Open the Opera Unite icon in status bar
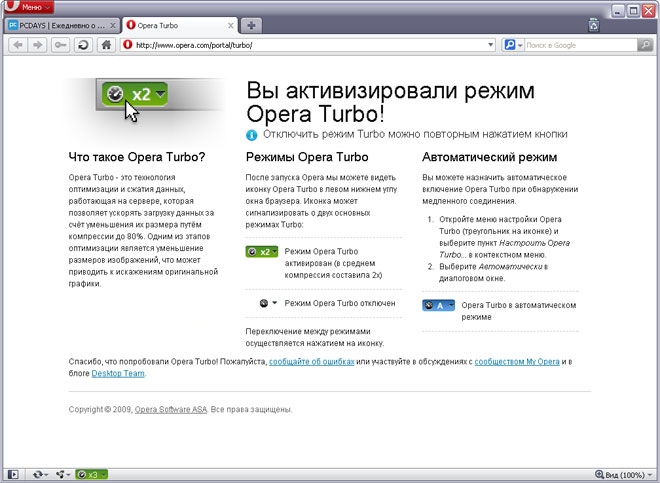The width and height of the screenshot is (660, 483). (62, 475)
